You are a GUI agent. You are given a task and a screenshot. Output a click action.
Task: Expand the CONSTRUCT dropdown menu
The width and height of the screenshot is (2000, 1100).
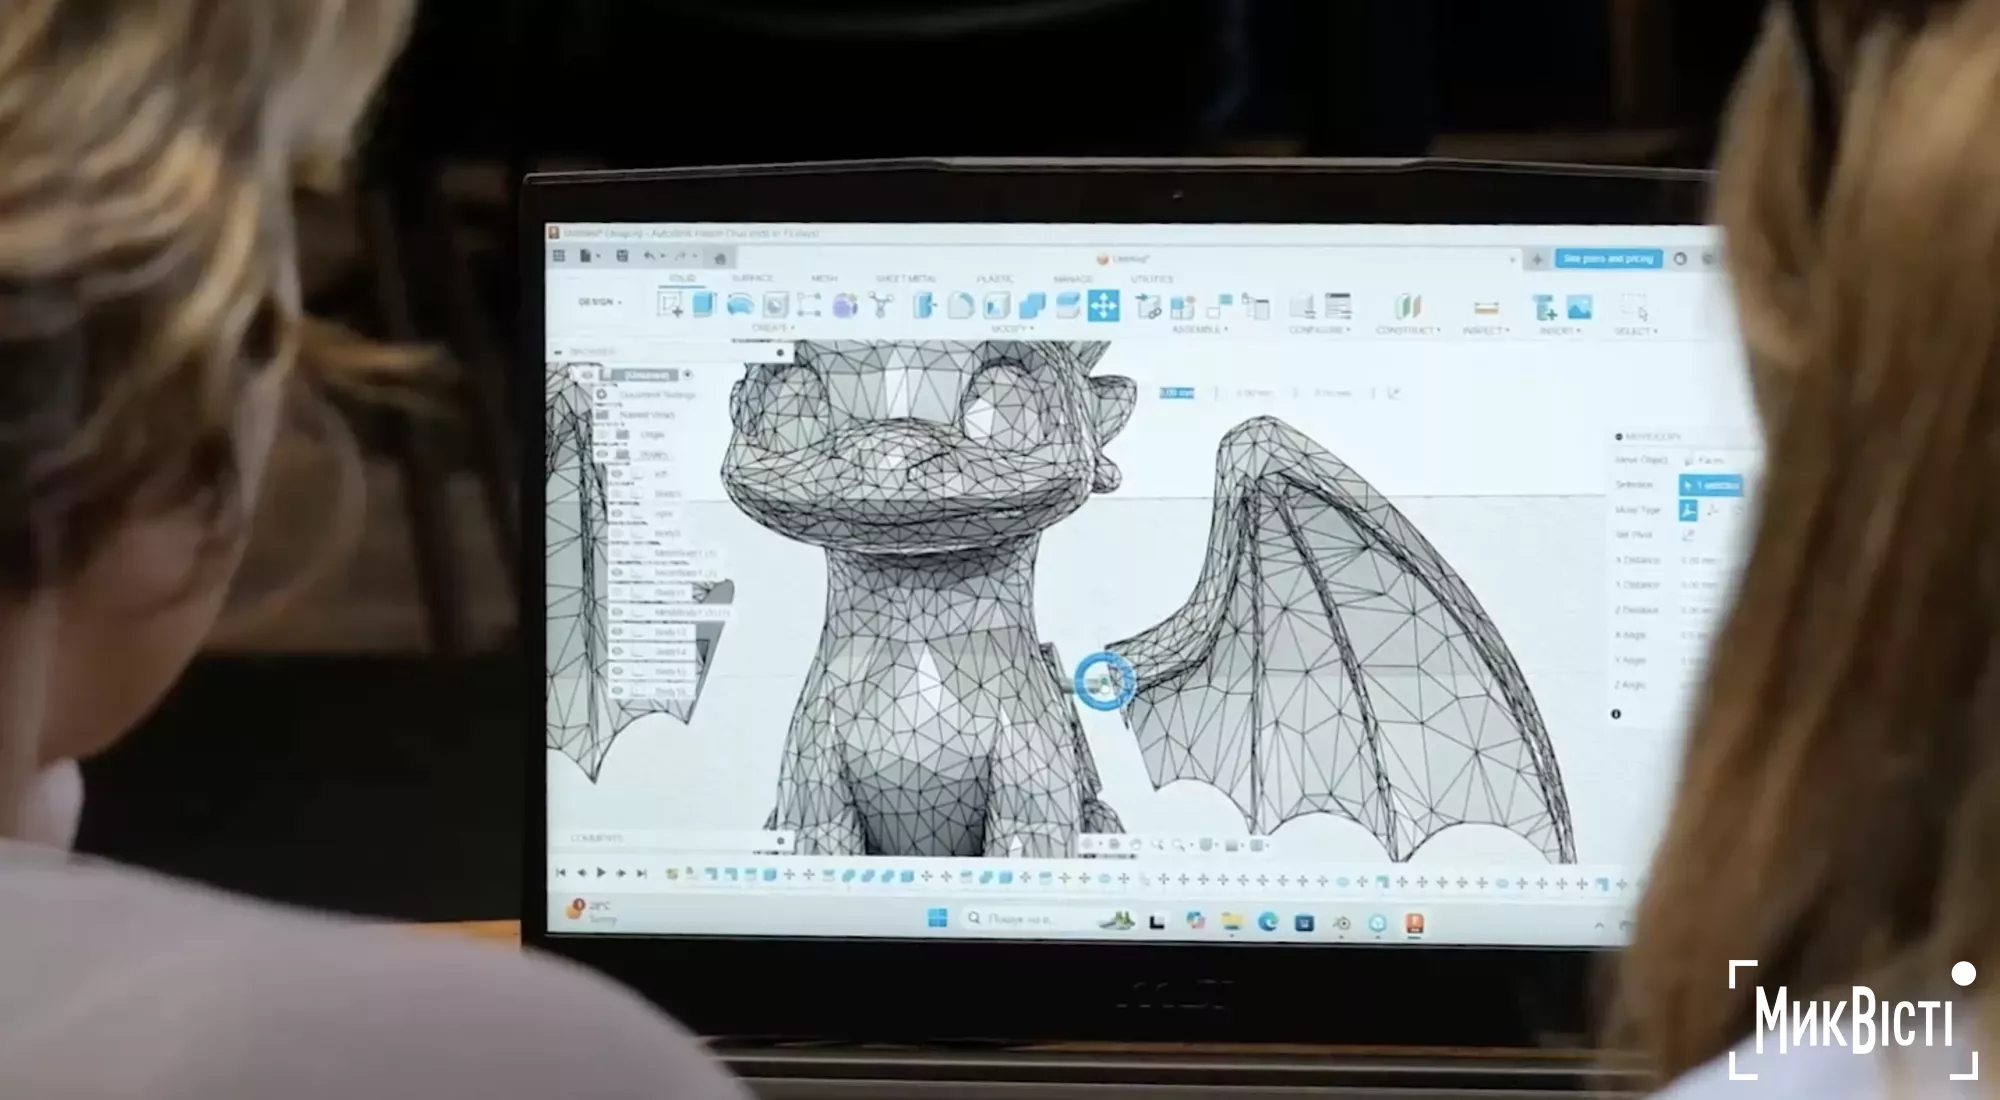1407,330
